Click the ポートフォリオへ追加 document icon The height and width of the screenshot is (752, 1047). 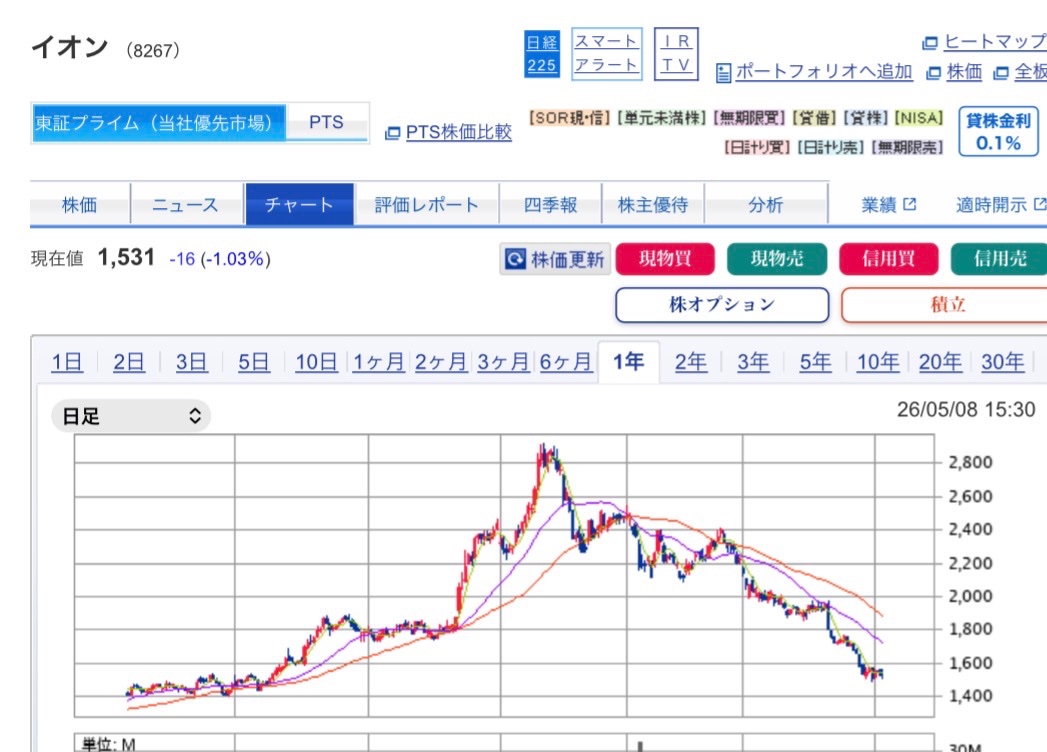click(x=723, y=73)
